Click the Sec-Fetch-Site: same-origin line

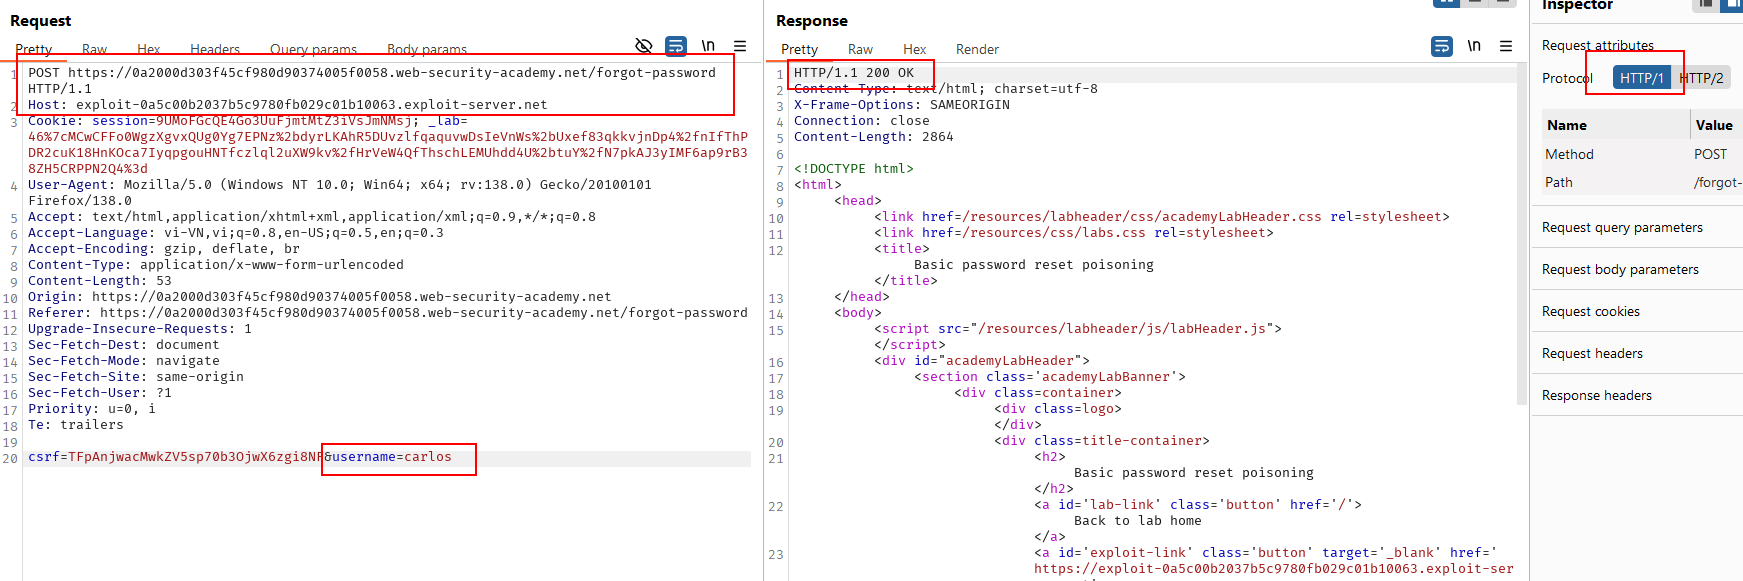tap(136, 376)
